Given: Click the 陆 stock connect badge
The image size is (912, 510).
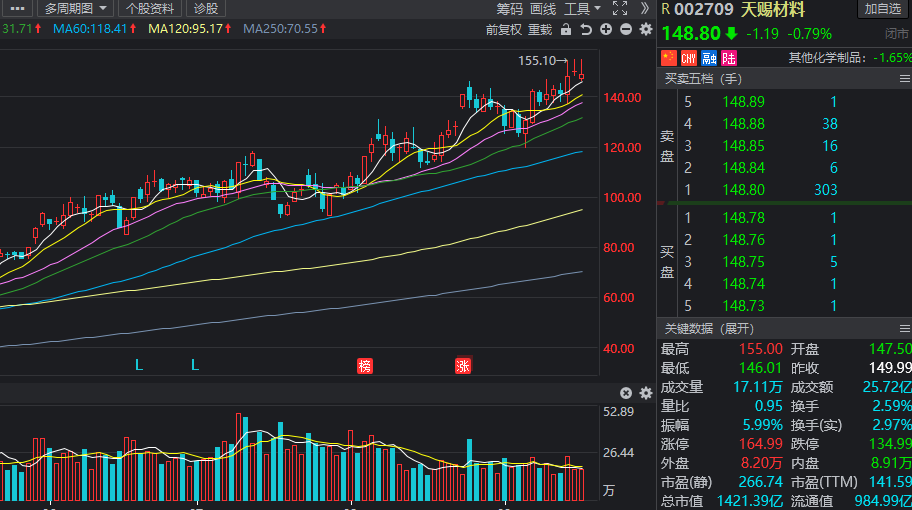Looking at the screenshot, I should (x=729, y=58).
